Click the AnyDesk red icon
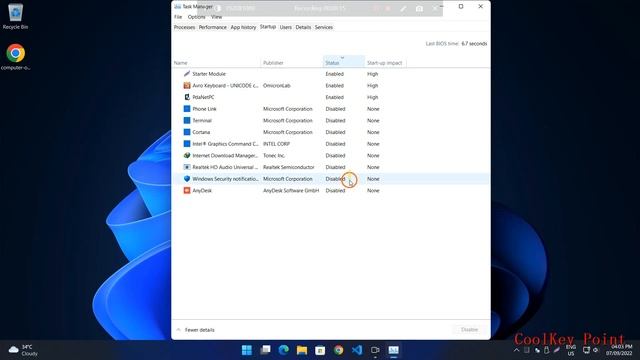Screen dimensions: 640x360 pos(187,190)
